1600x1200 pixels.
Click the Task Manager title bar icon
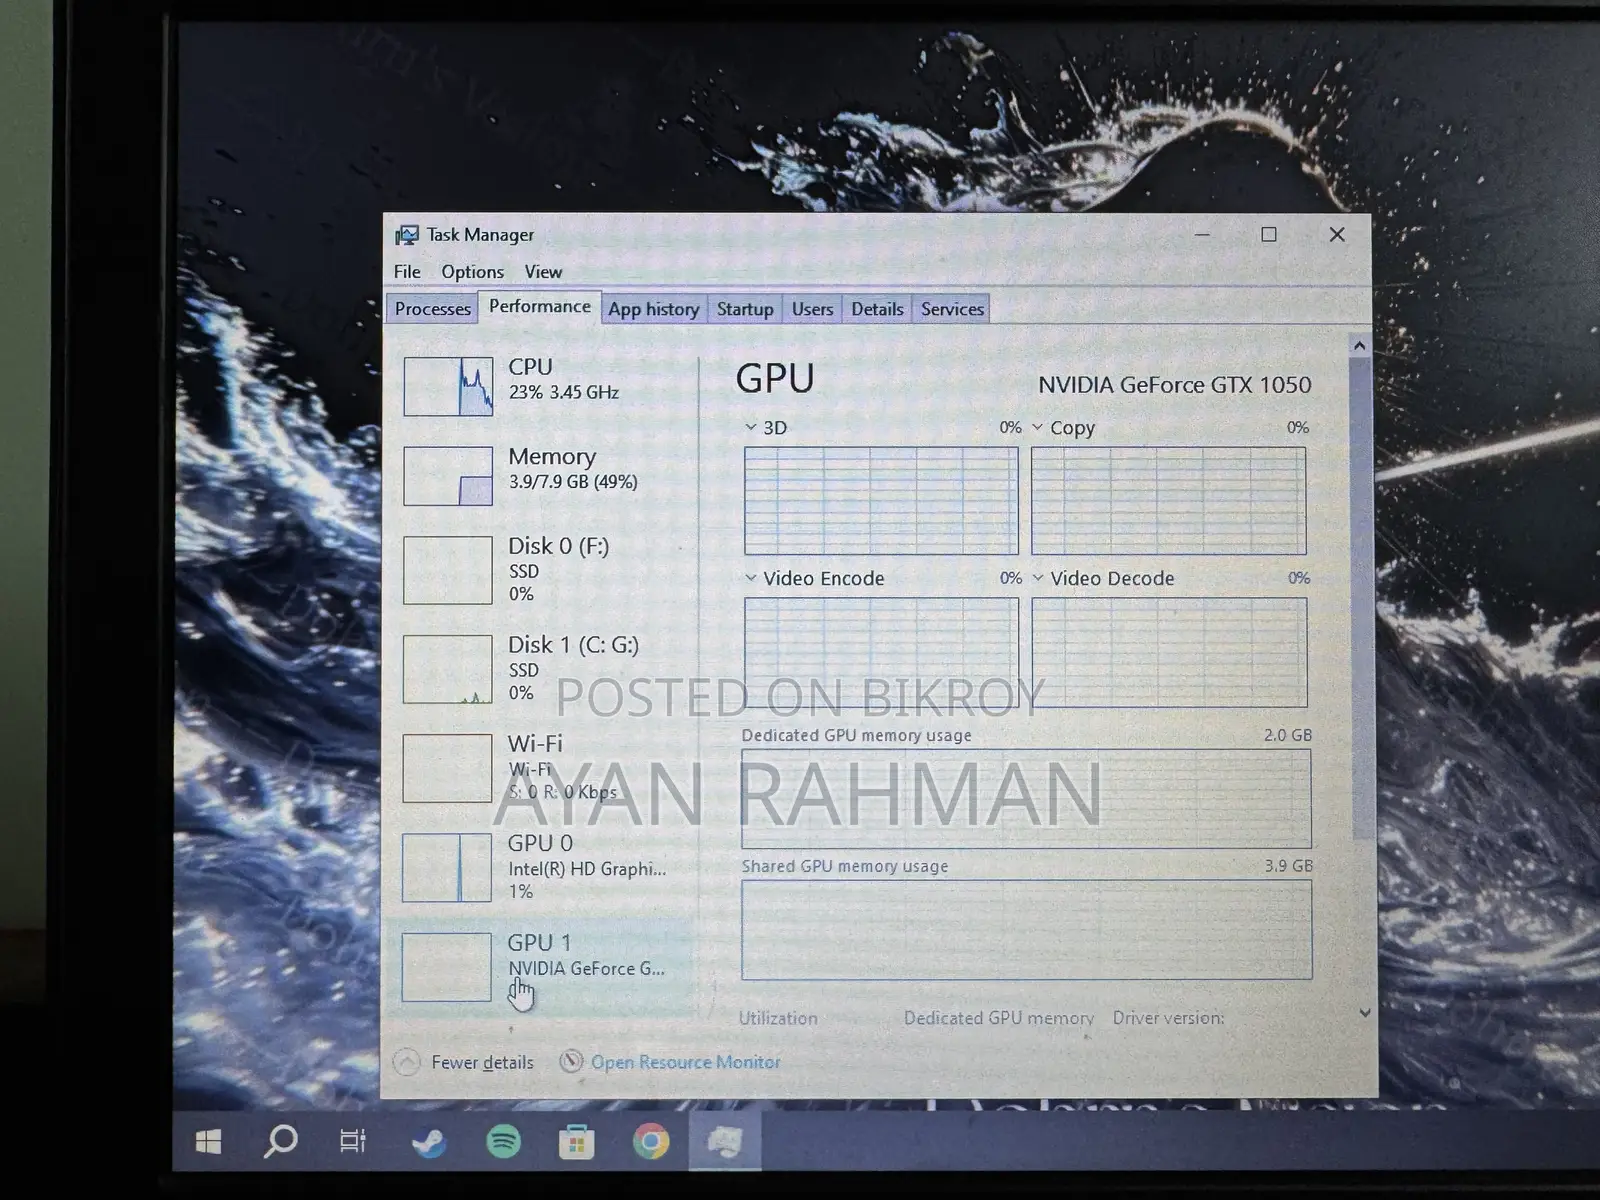click(407, 235)
